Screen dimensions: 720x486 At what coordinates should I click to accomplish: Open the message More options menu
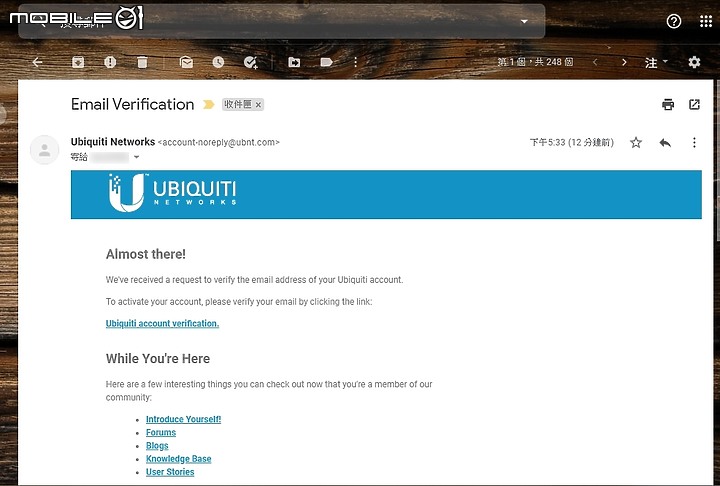[x=694, y=142]
